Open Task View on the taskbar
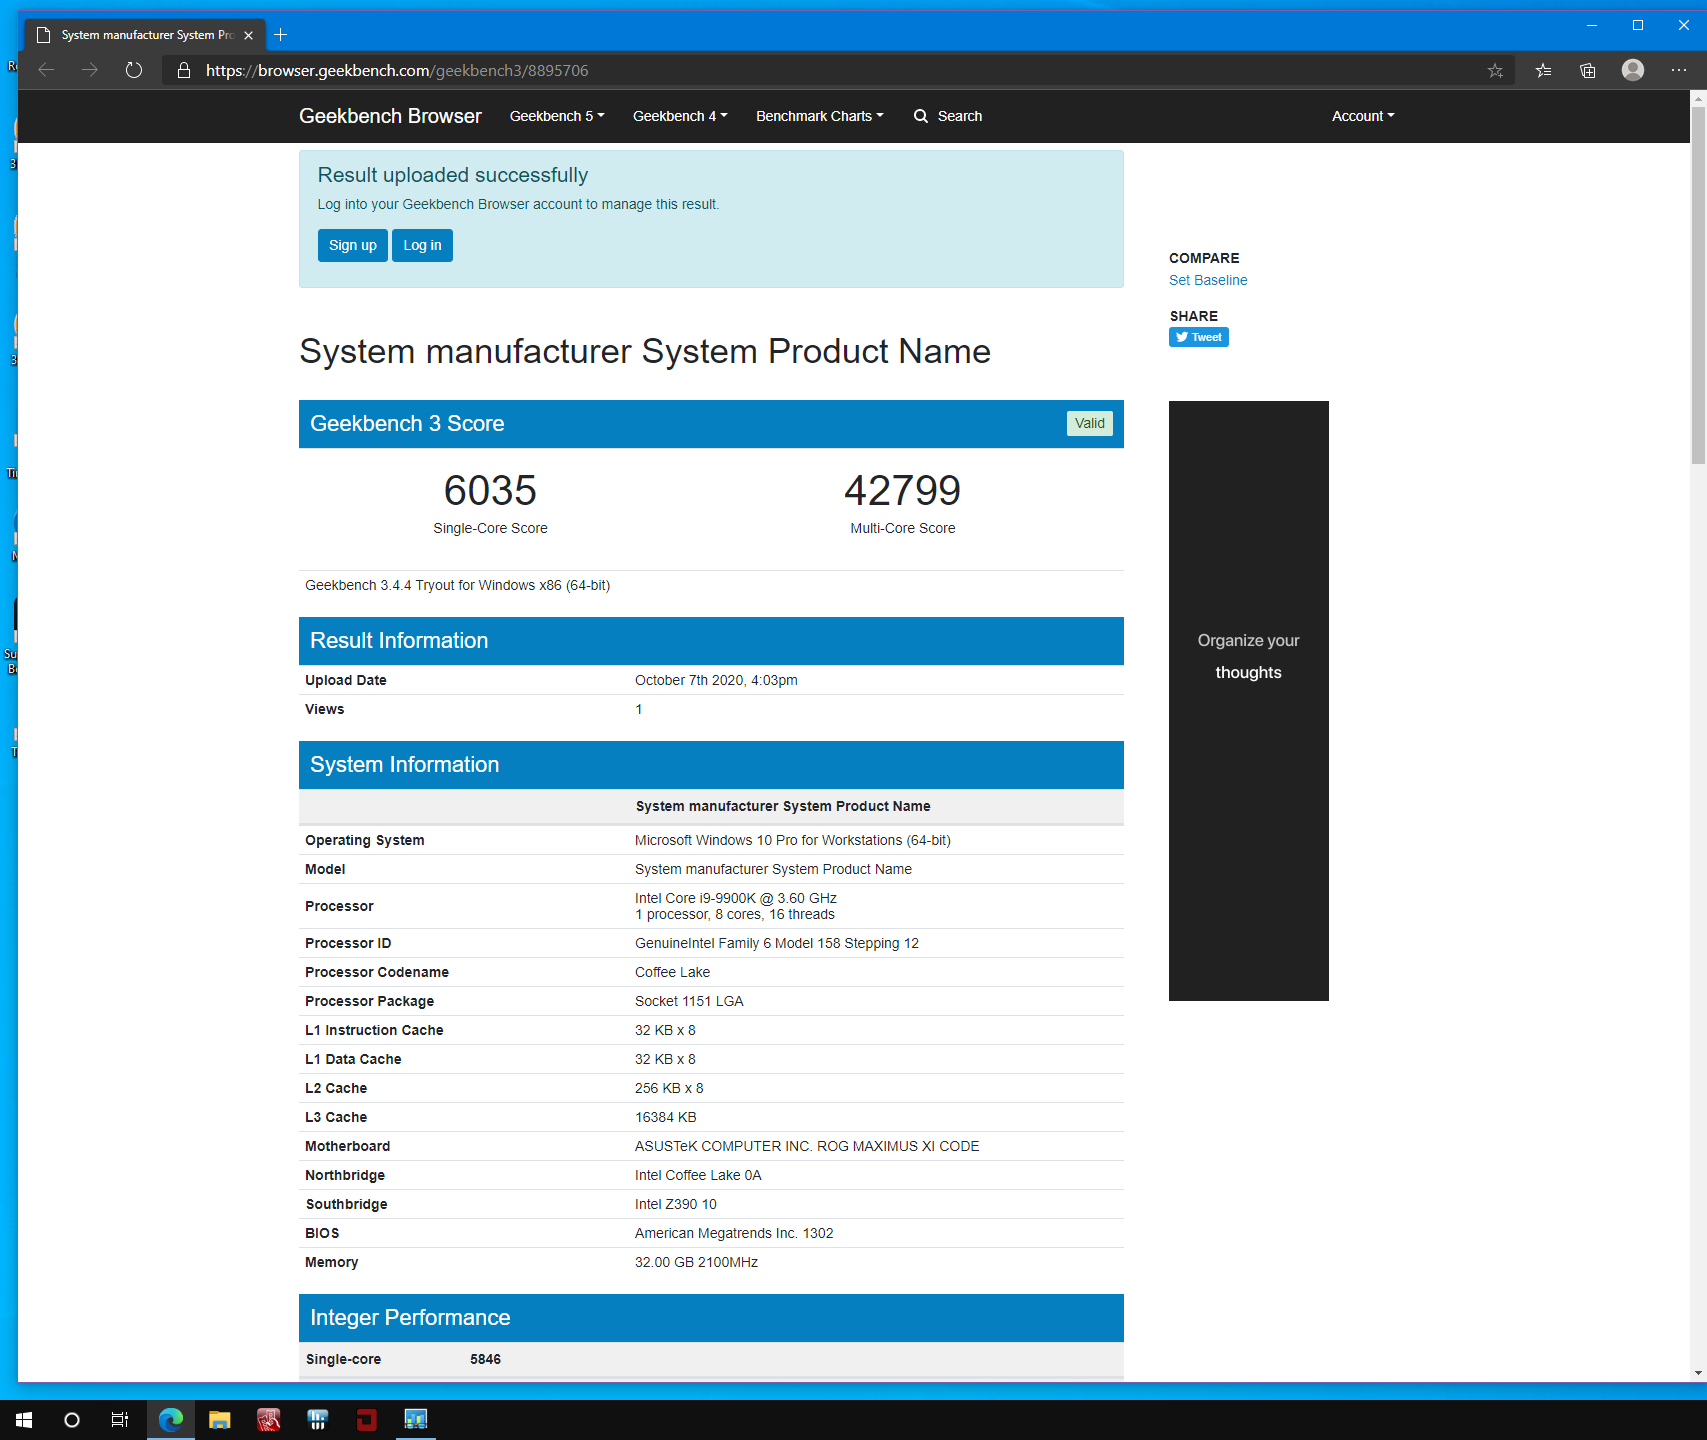 (x=120, y=1420)
